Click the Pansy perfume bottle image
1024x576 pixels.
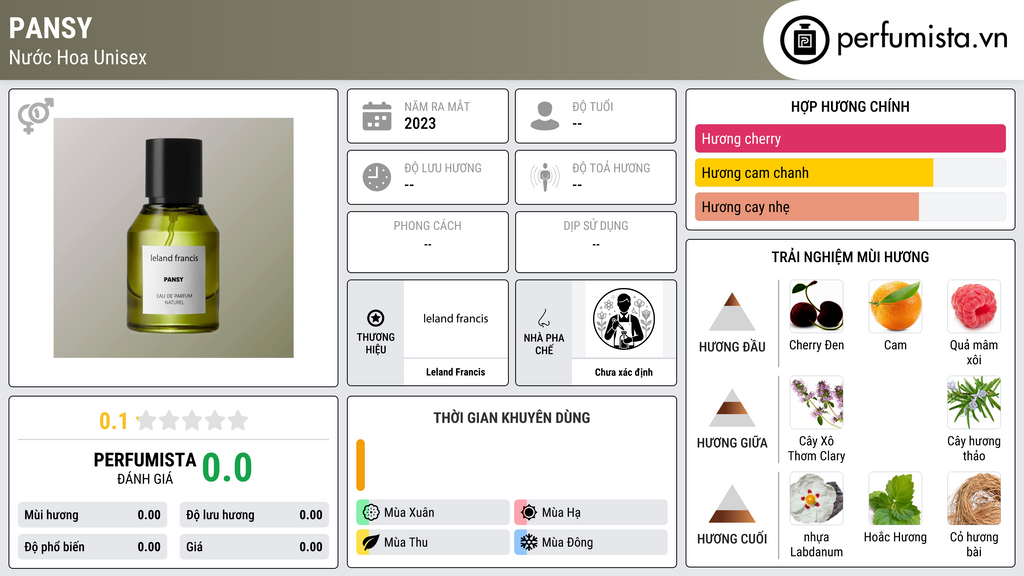(x=174, y=238)
